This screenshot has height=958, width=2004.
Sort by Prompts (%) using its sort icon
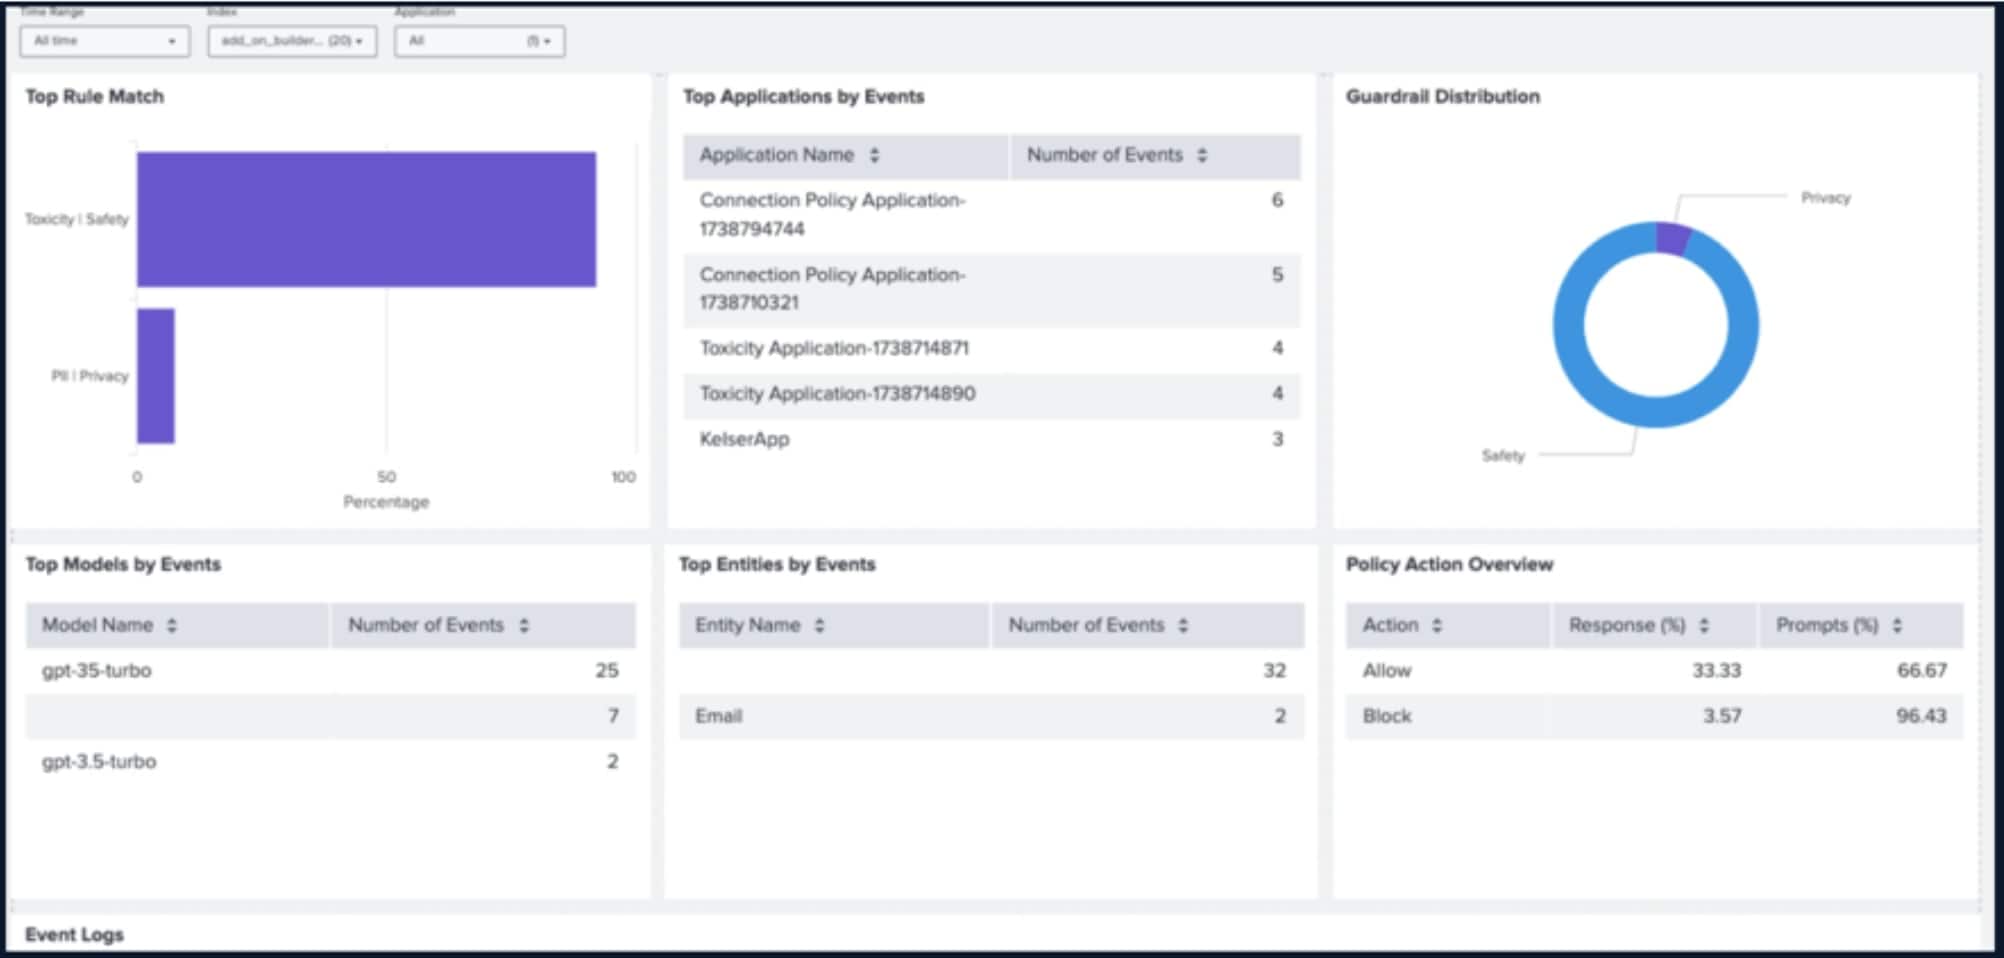(x=1897, y=625)
